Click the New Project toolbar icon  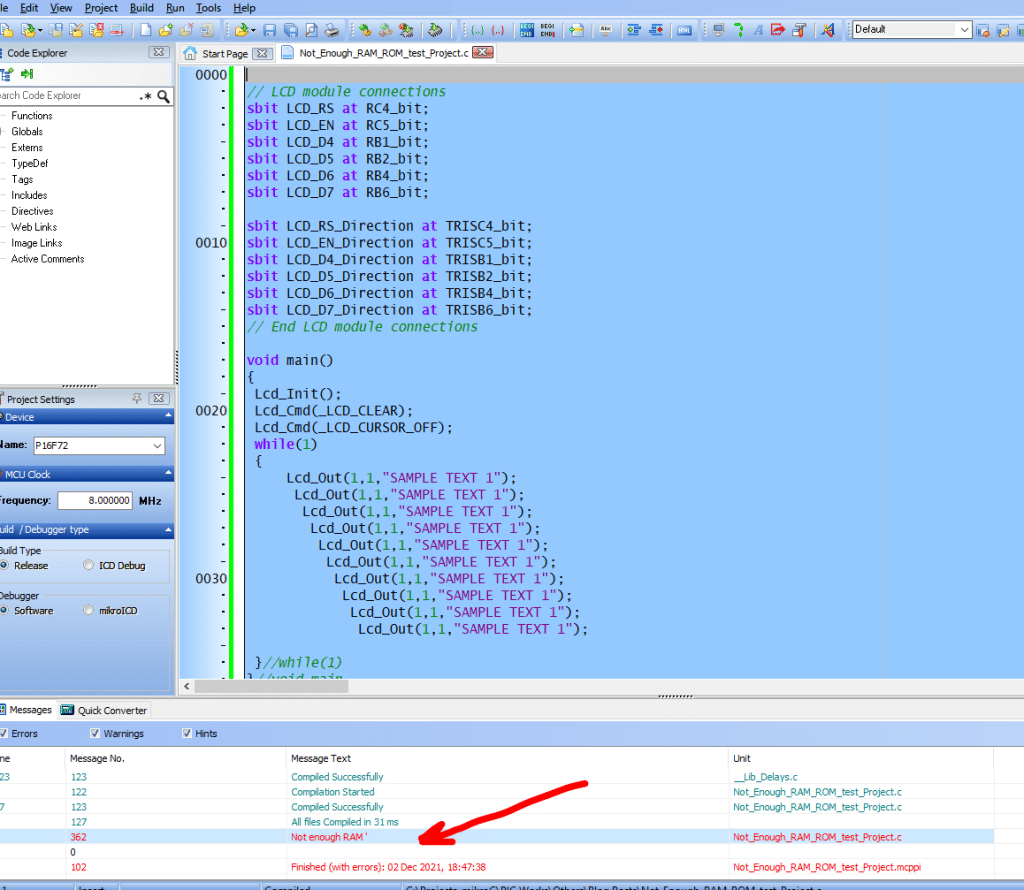(6, 30)
